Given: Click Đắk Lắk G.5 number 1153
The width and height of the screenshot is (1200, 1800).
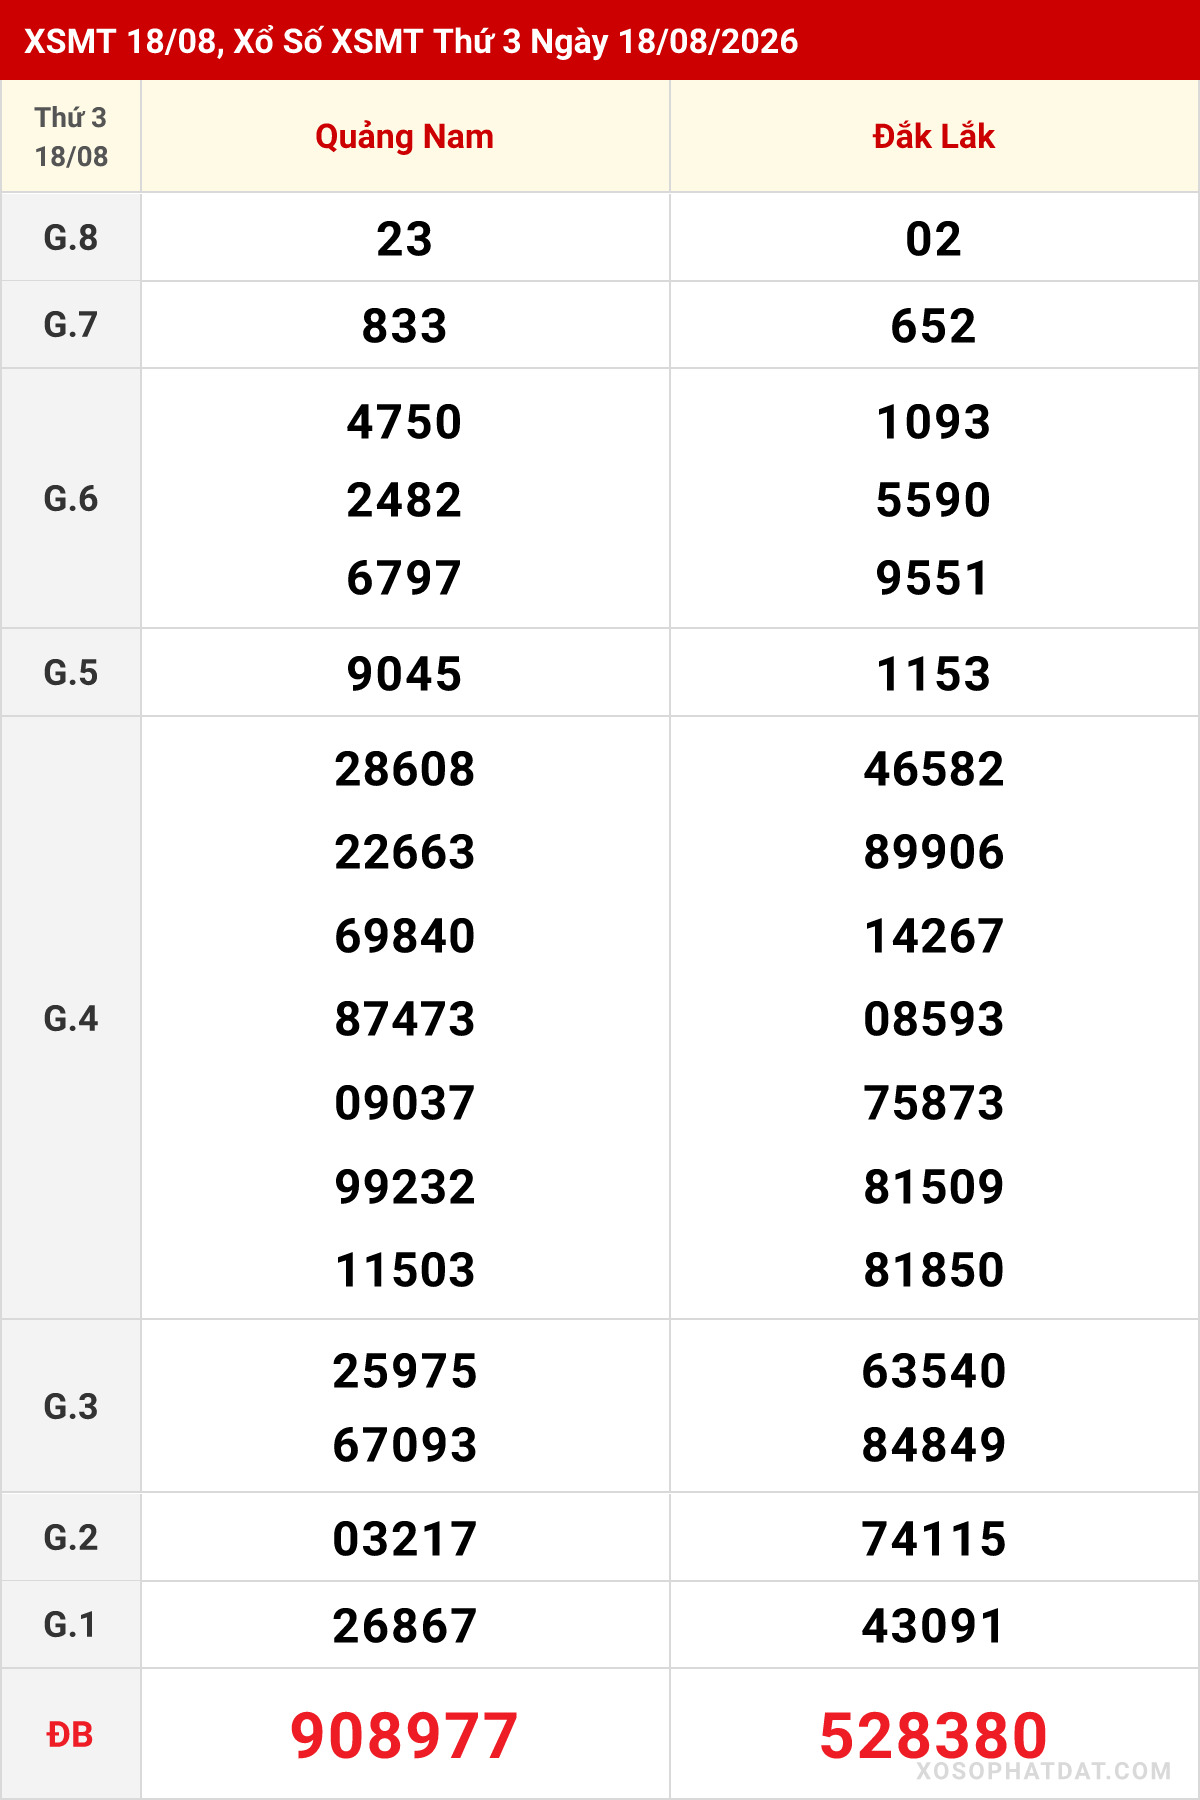Looking at the screenshot, I should point(933,674).
